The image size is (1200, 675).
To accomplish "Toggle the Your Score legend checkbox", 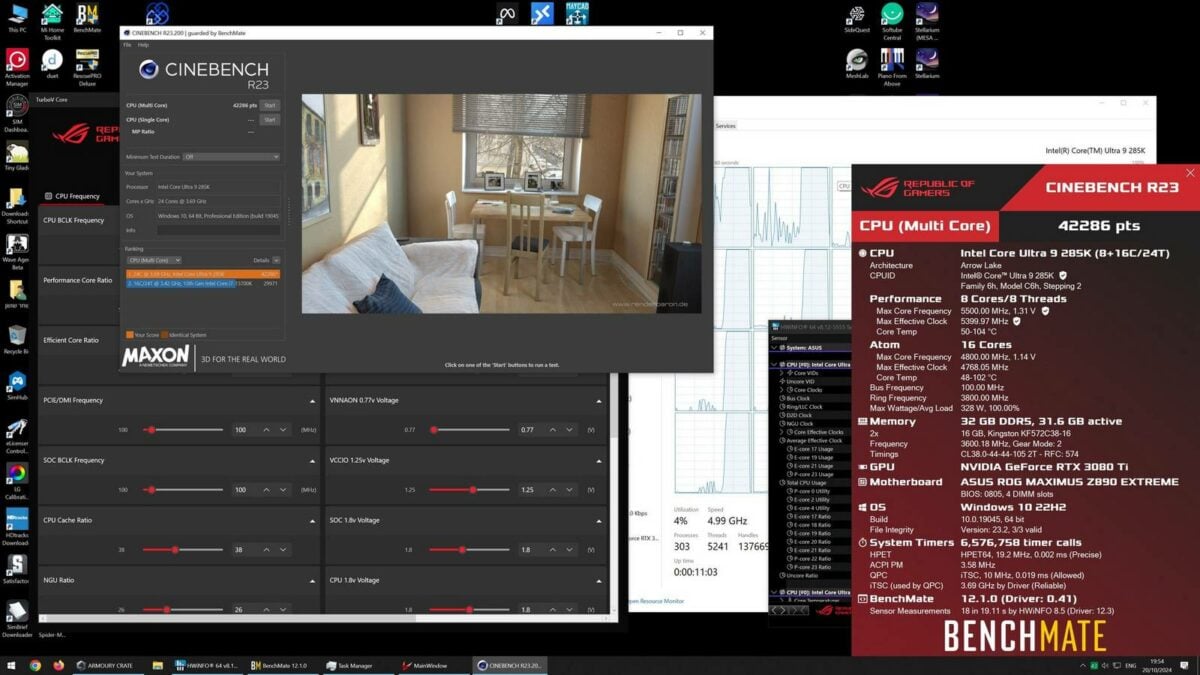I will point(130,334).
